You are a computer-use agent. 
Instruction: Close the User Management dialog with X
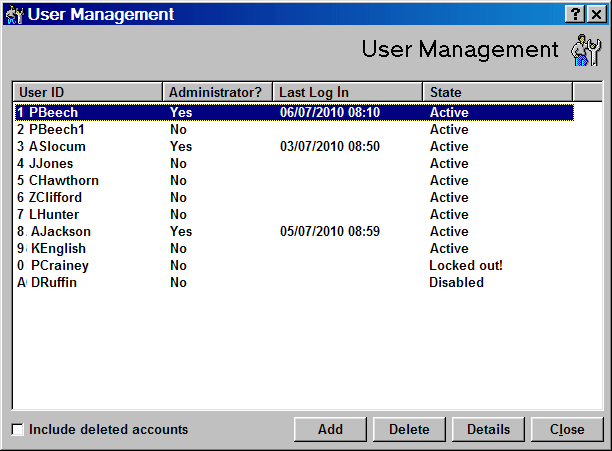[597, 14]
